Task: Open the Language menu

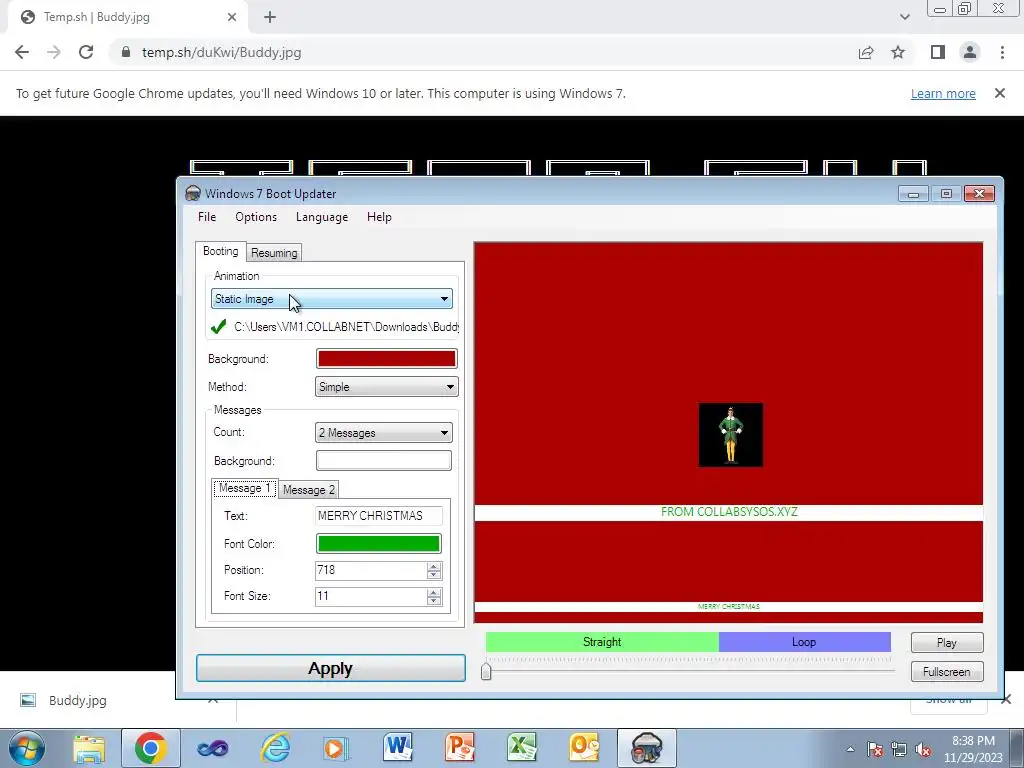Action: click(x=322, y=217)
